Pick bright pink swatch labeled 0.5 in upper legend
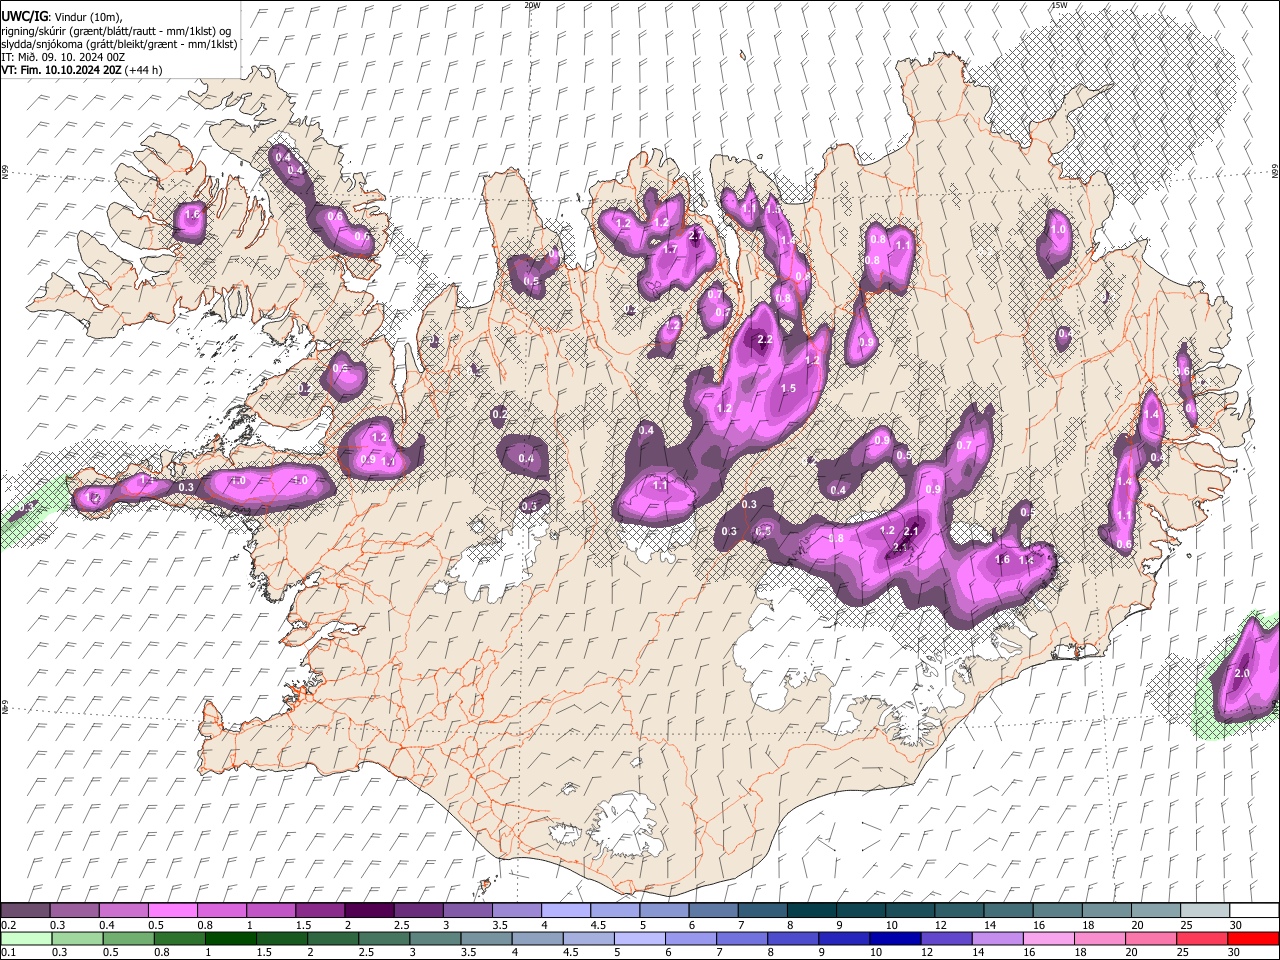Image resolution: width=1280 pixels, height=960 pixels. [172, 910]
